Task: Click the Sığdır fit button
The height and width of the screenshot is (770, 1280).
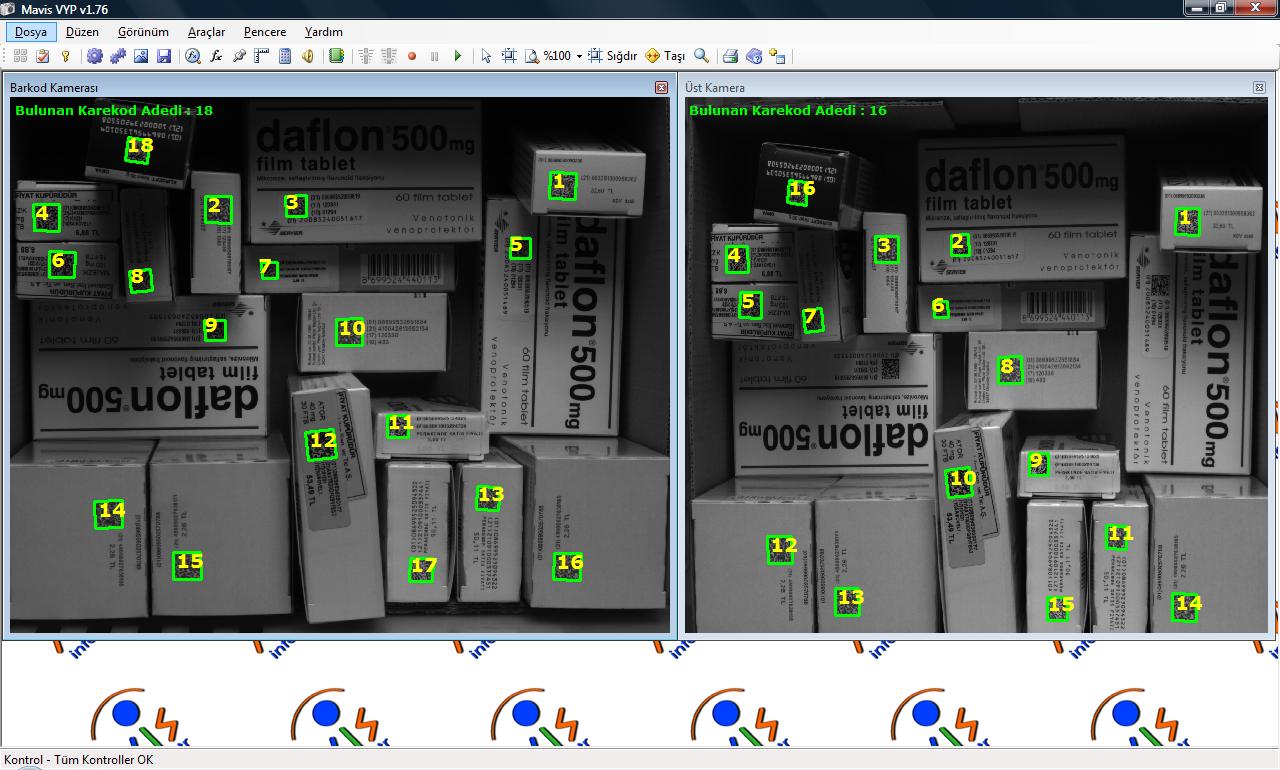Action: click(612, 56)
